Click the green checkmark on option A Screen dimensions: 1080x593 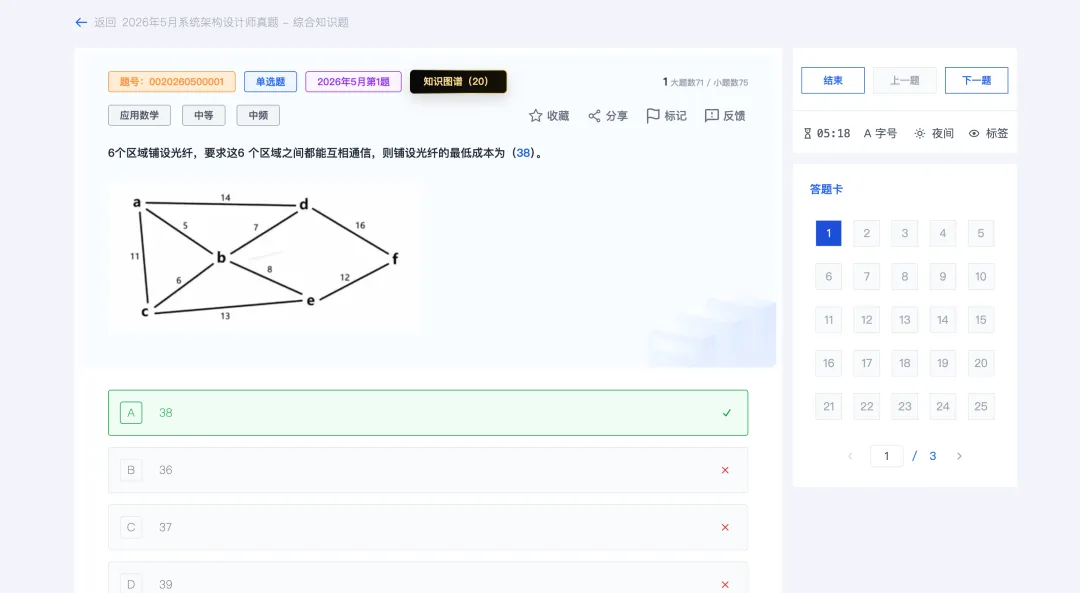click(727, 413)
